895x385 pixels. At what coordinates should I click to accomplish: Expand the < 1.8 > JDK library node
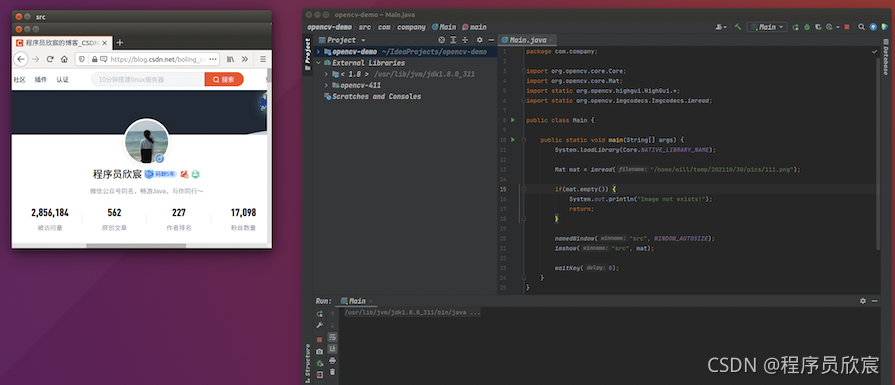tap(326, 74)
